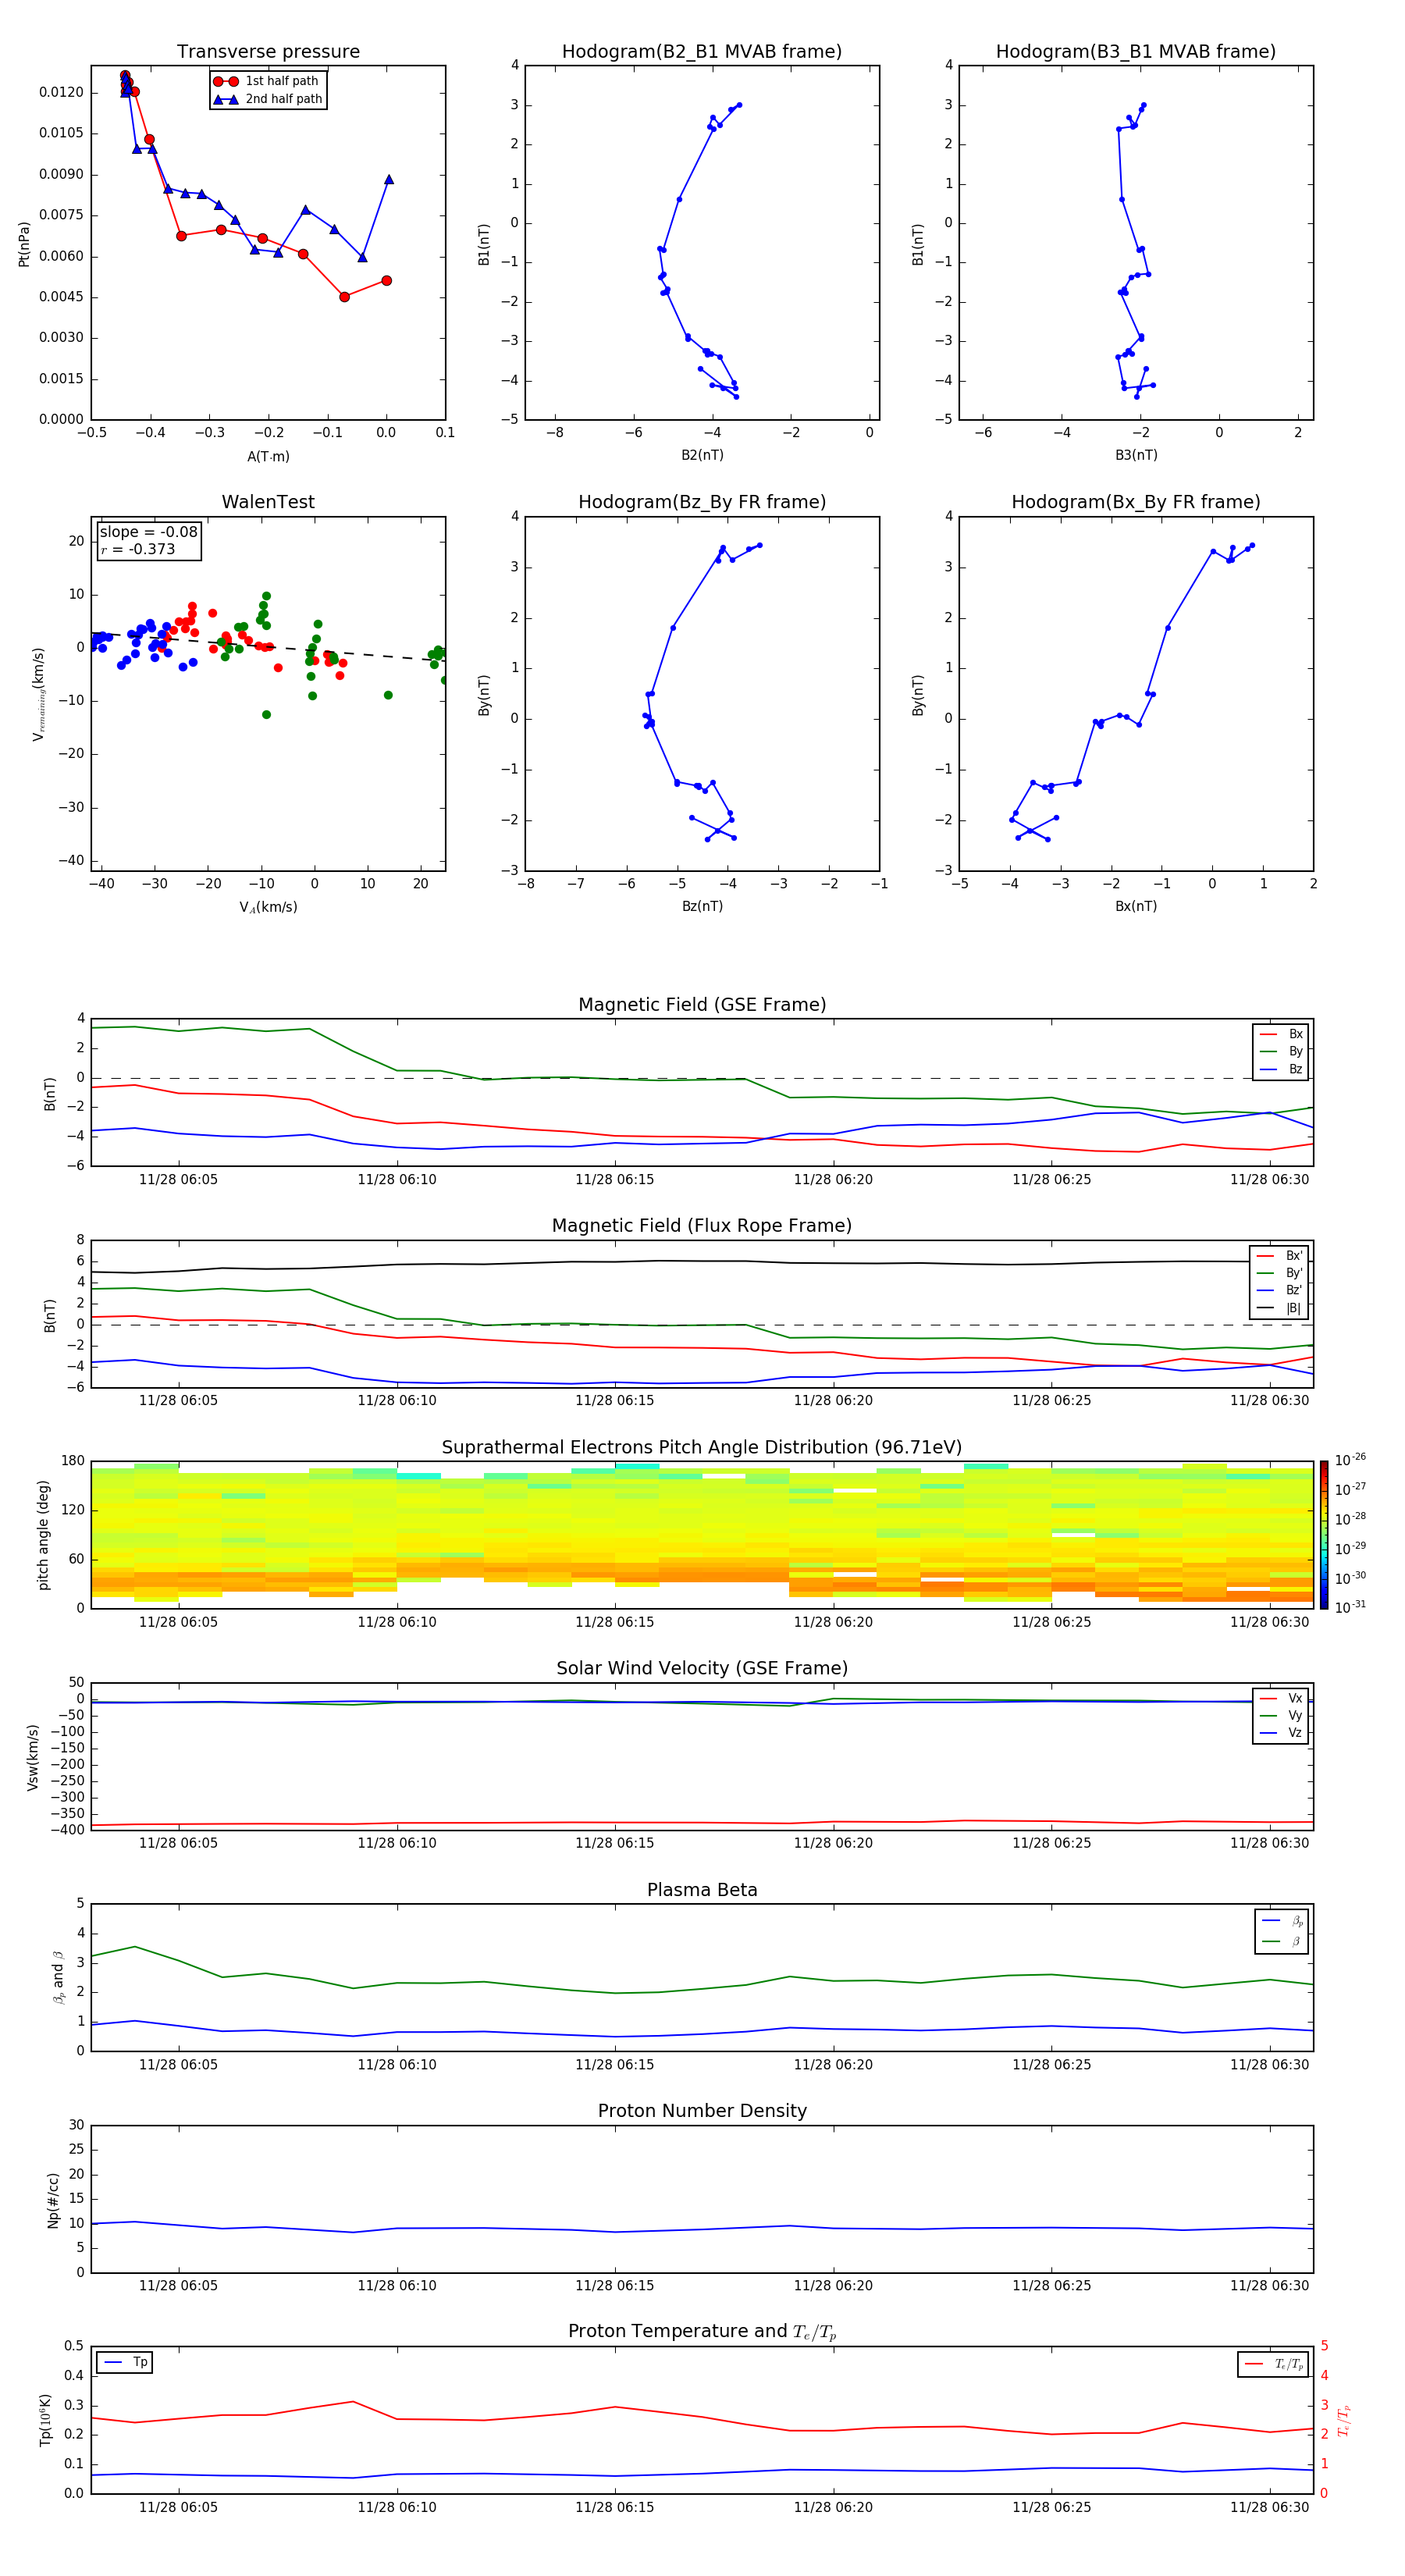
Task: Click the 'Proton Number Density' title
Action: (x=702, y=2111)
